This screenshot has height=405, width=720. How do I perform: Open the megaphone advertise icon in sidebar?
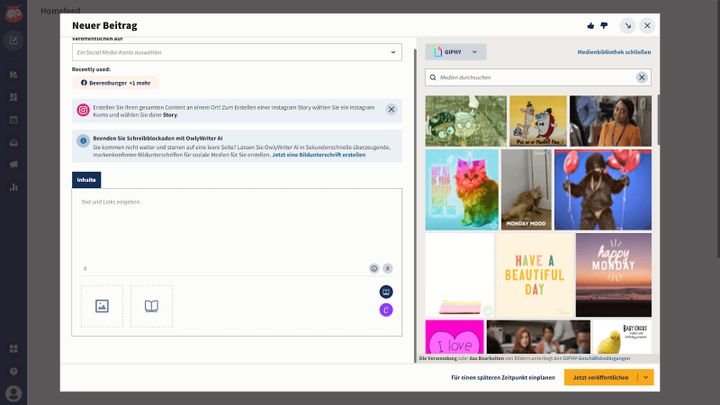point(13,164)
